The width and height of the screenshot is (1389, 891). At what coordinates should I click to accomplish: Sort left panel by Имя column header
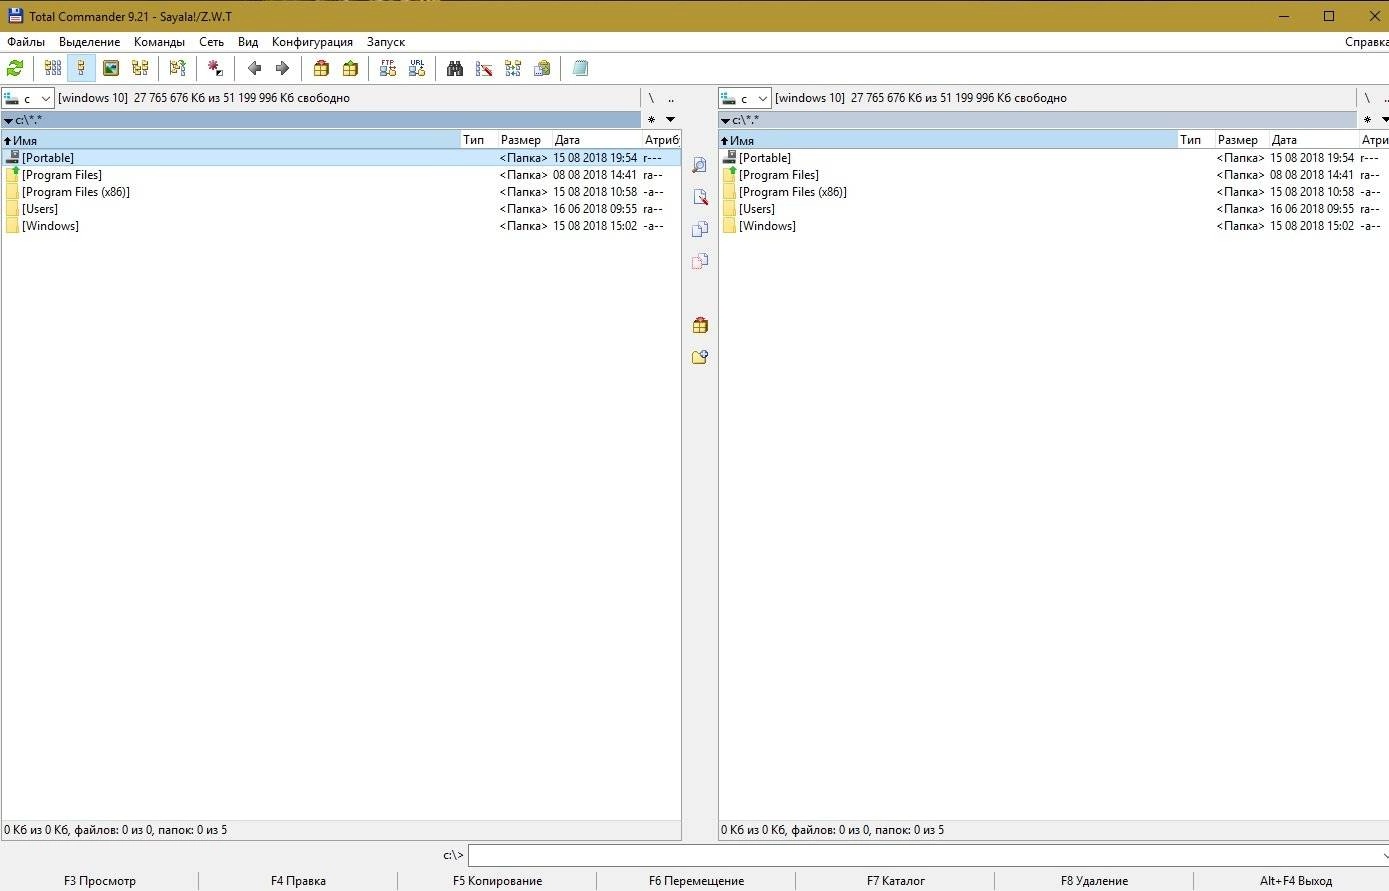click(x=231, y=140)
